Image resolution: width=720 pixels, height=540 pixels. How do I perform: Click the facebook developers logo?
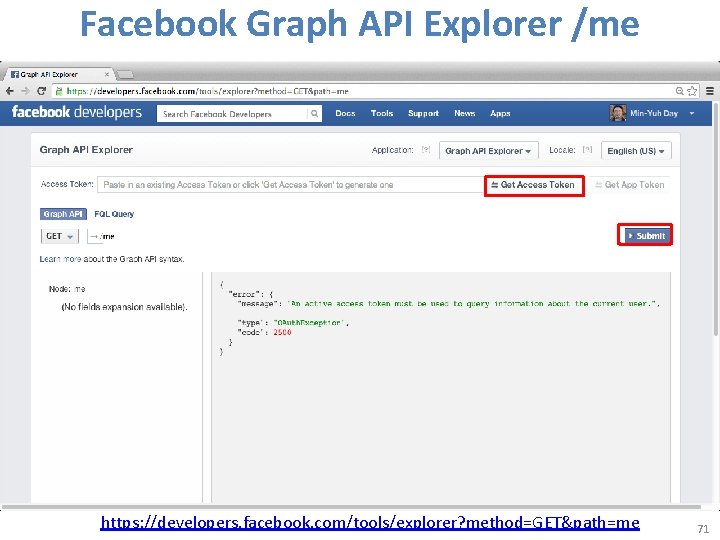click(x=77, y=112)
